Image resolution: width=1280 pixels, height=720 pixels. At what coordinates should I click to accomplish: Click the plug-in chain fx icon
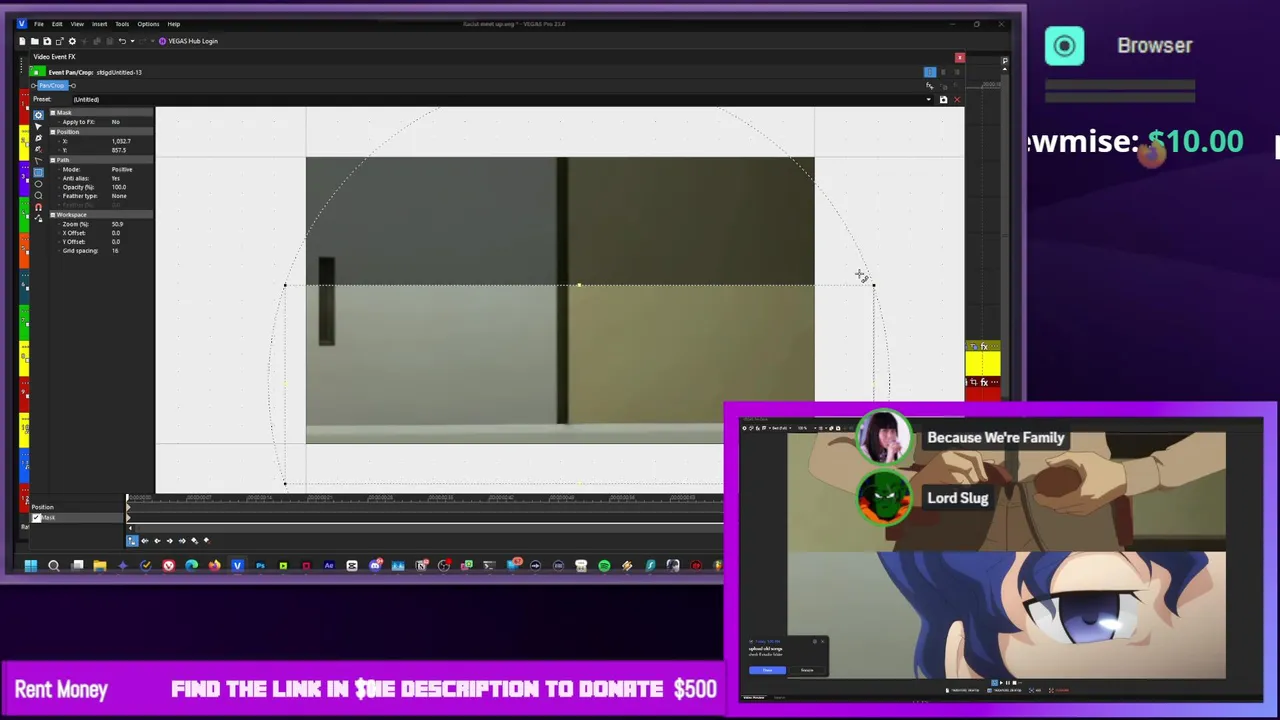point(929,86)
